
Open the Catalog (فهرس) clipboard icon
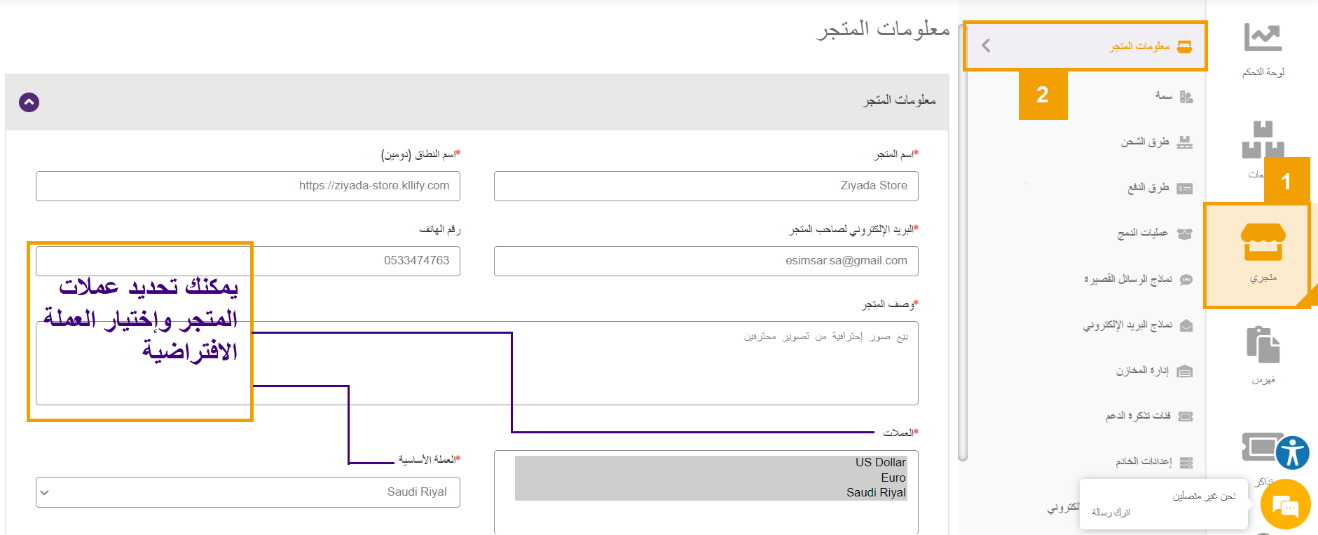click(x=1263, y=344)
